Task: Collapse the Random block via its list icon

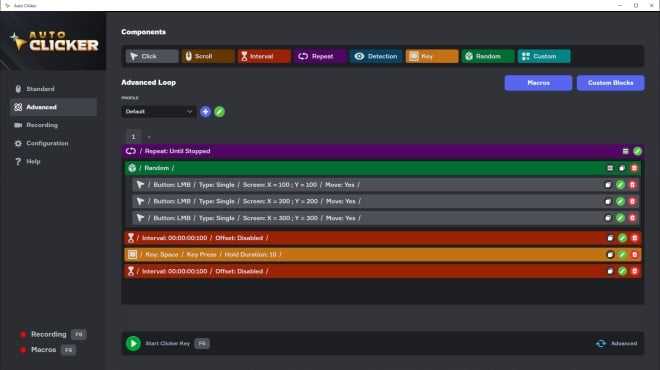Action: (610, 168)
